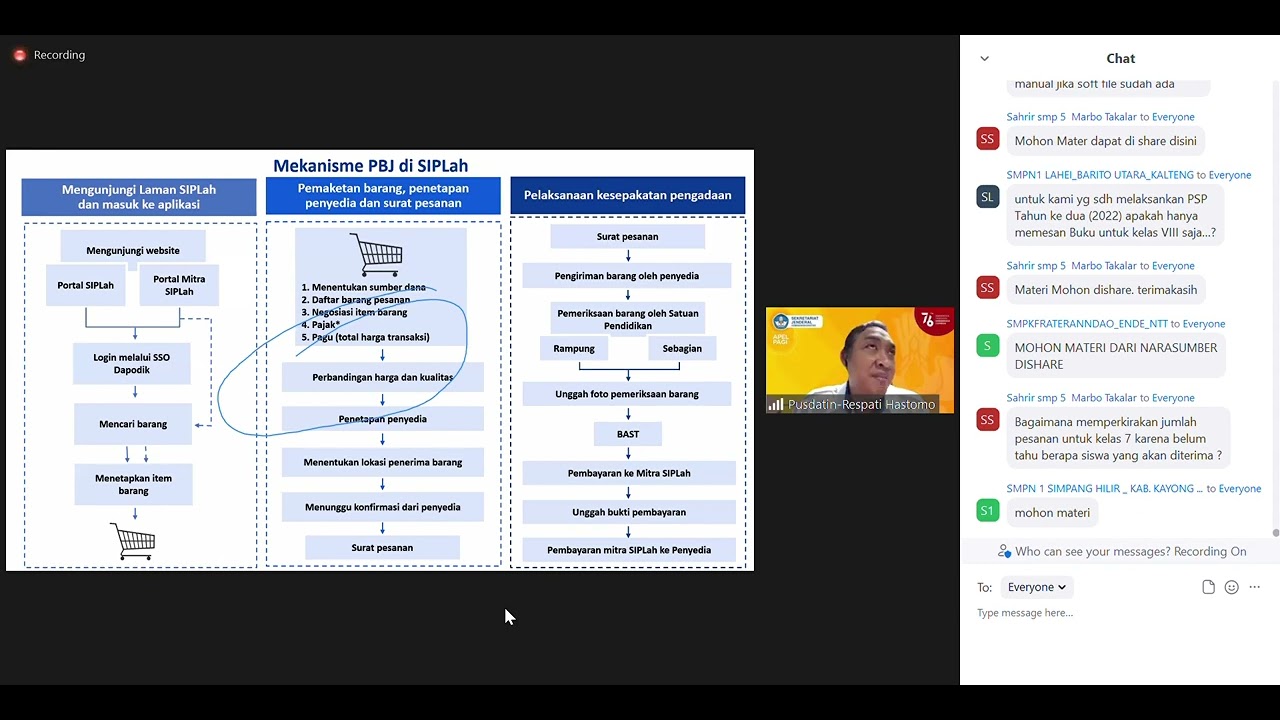
Task: Click the people icon beside "Who can see your messages?"
Action: coord(1004,551)
